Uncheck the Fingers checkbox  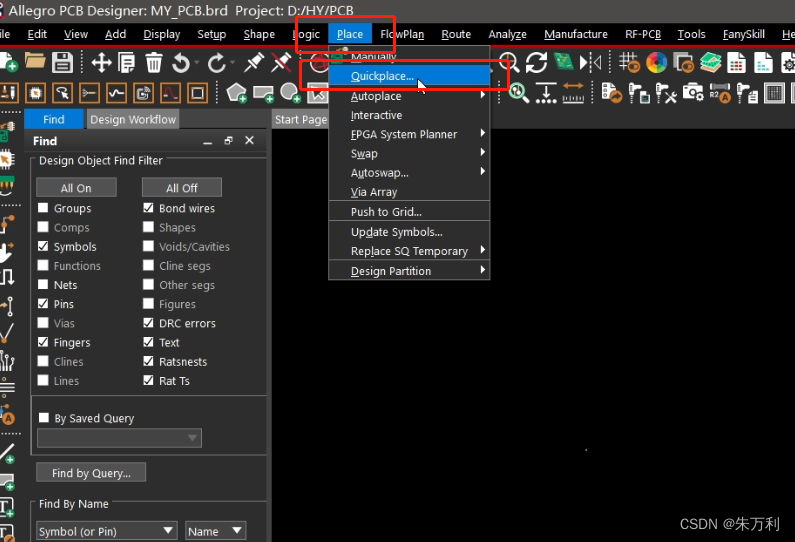44,342
